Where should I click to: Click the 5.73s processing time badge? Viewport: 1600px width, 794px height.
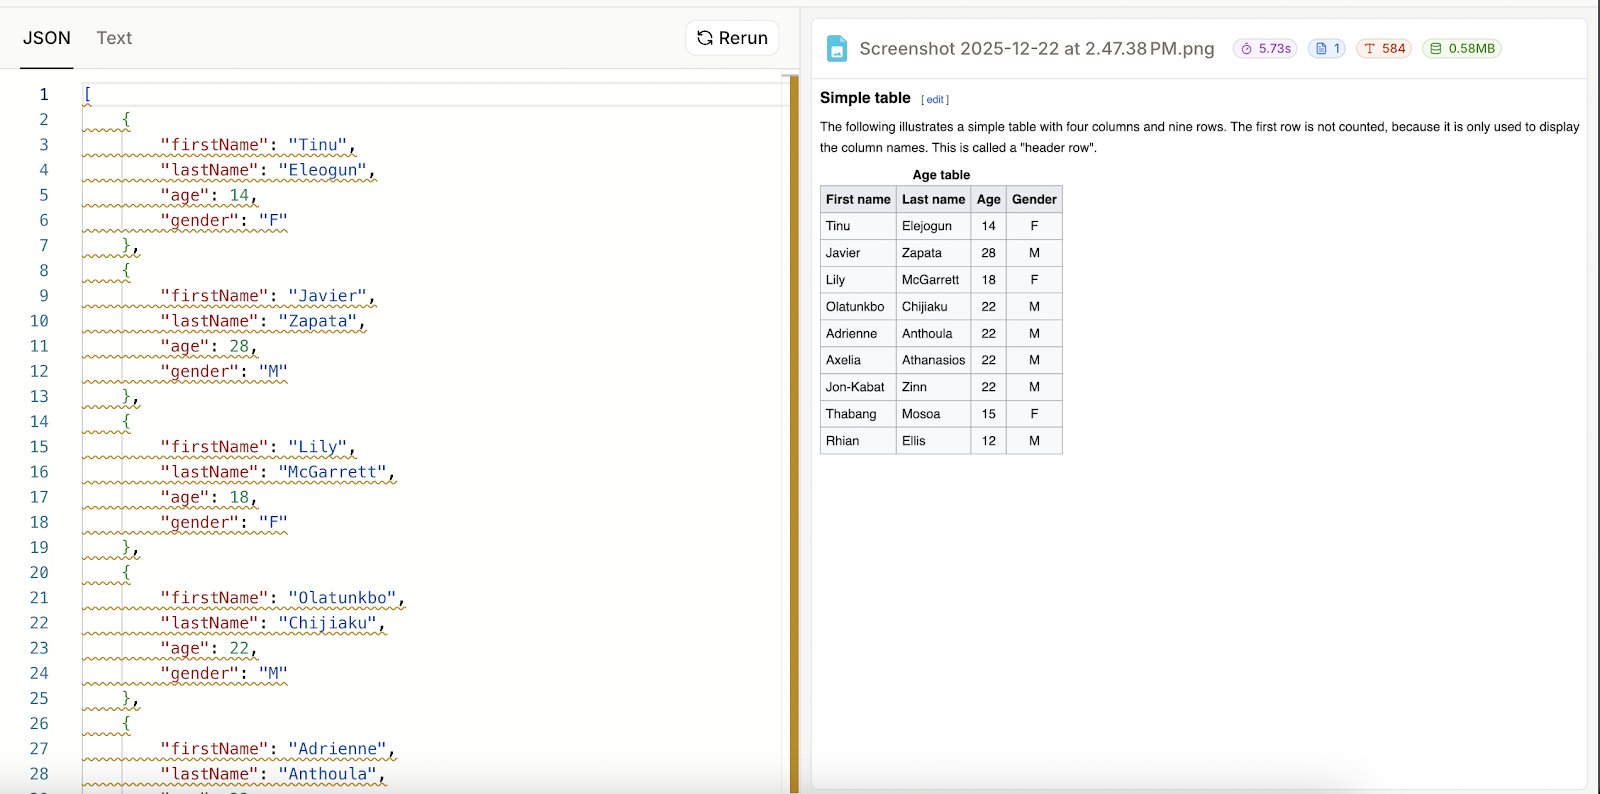pyautogui.click(x=1265, y=48)
